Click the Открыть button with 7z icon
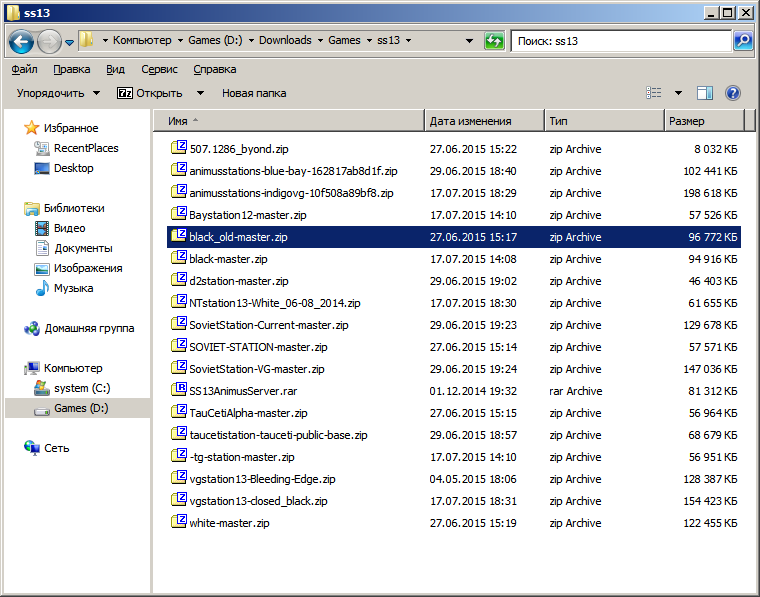The image size is (760, 597). (150, 93)
